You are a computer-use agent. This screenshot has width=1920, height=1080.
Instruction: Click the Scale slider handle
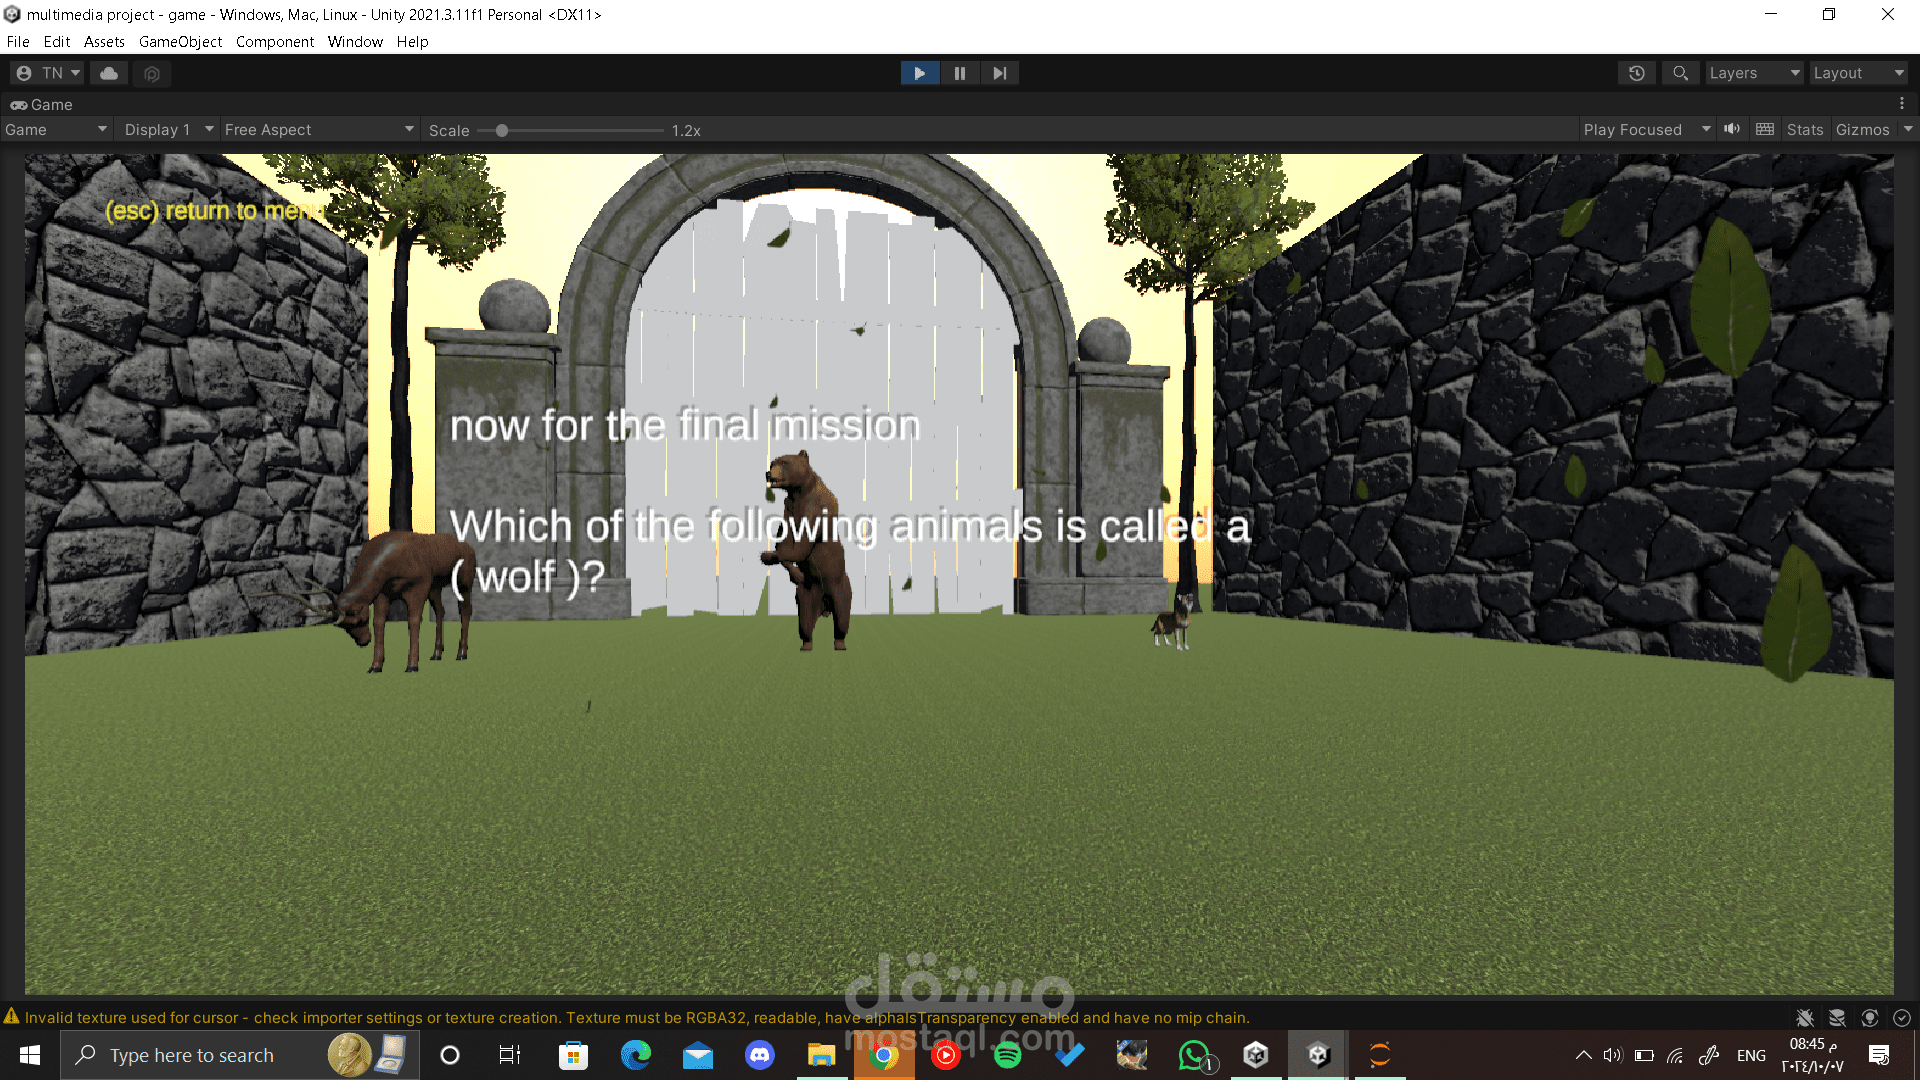pos(502,130)
